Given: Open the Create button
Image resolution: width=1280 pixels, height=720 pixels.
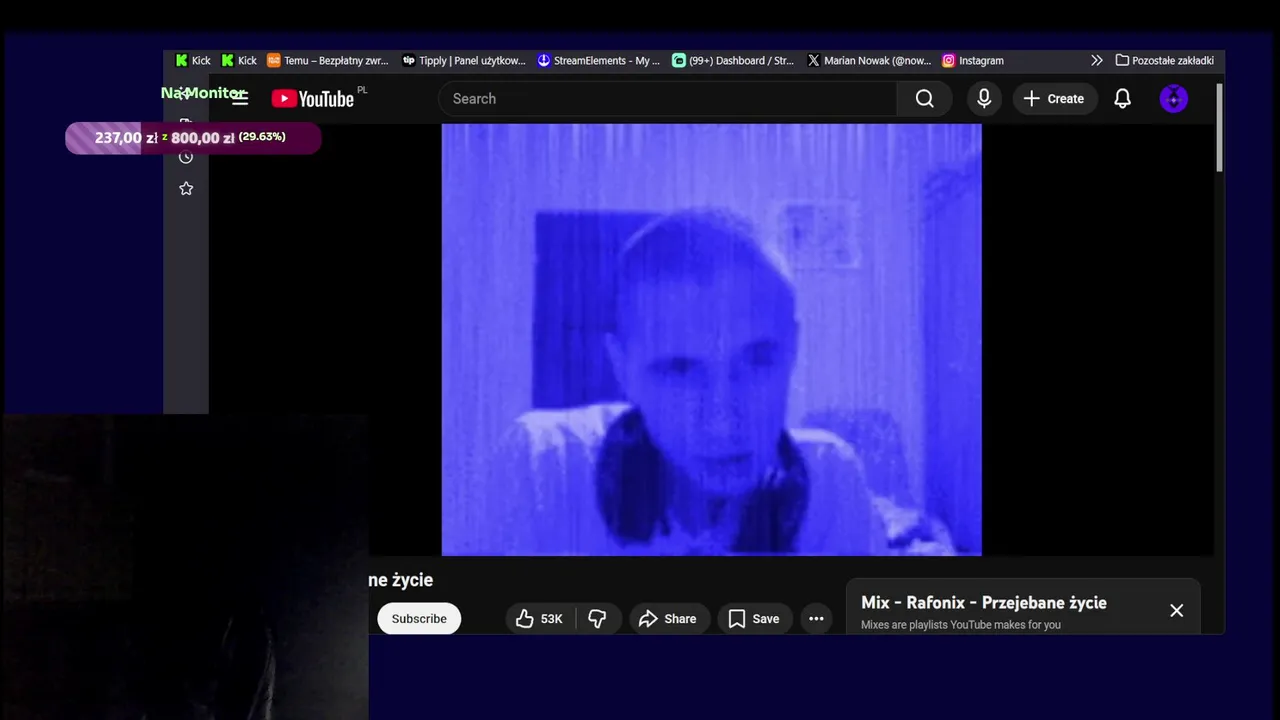Looking at the screenshot, I should pyautogui.click(x=1055, y=98).
